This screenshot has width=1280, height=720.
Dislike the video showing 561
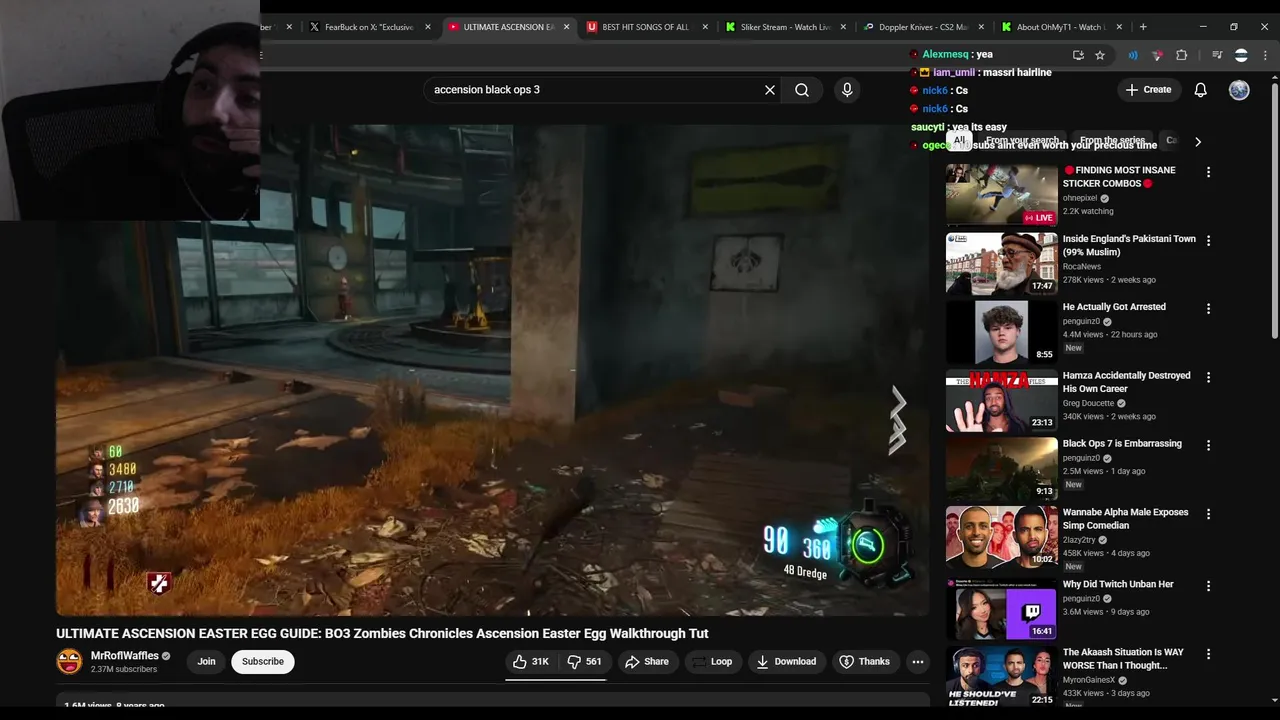coord(584,661)
